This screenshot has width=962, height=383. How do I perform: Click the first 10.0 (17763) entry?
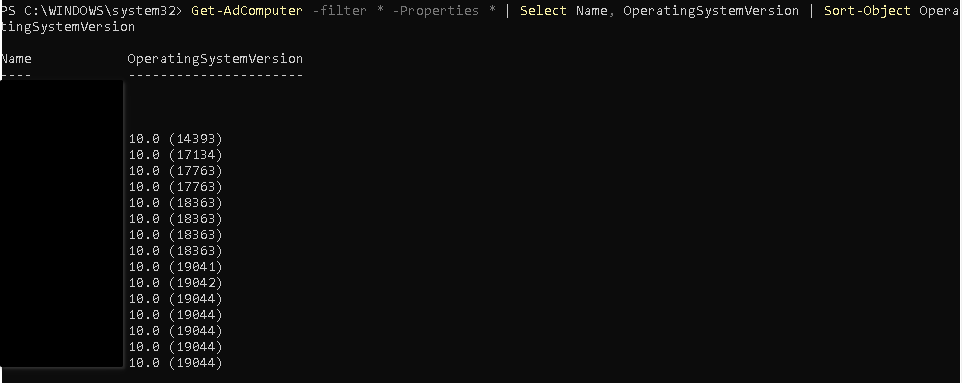175,171
